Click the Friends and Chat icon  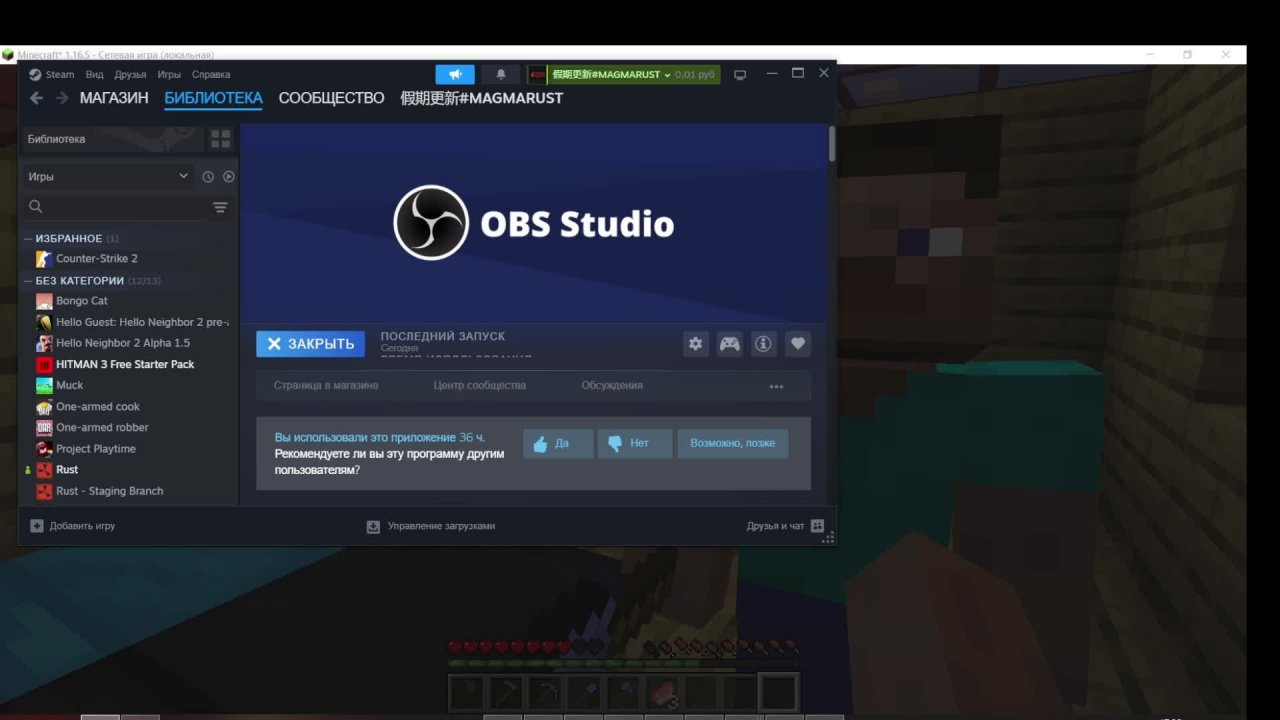(817, 526)
